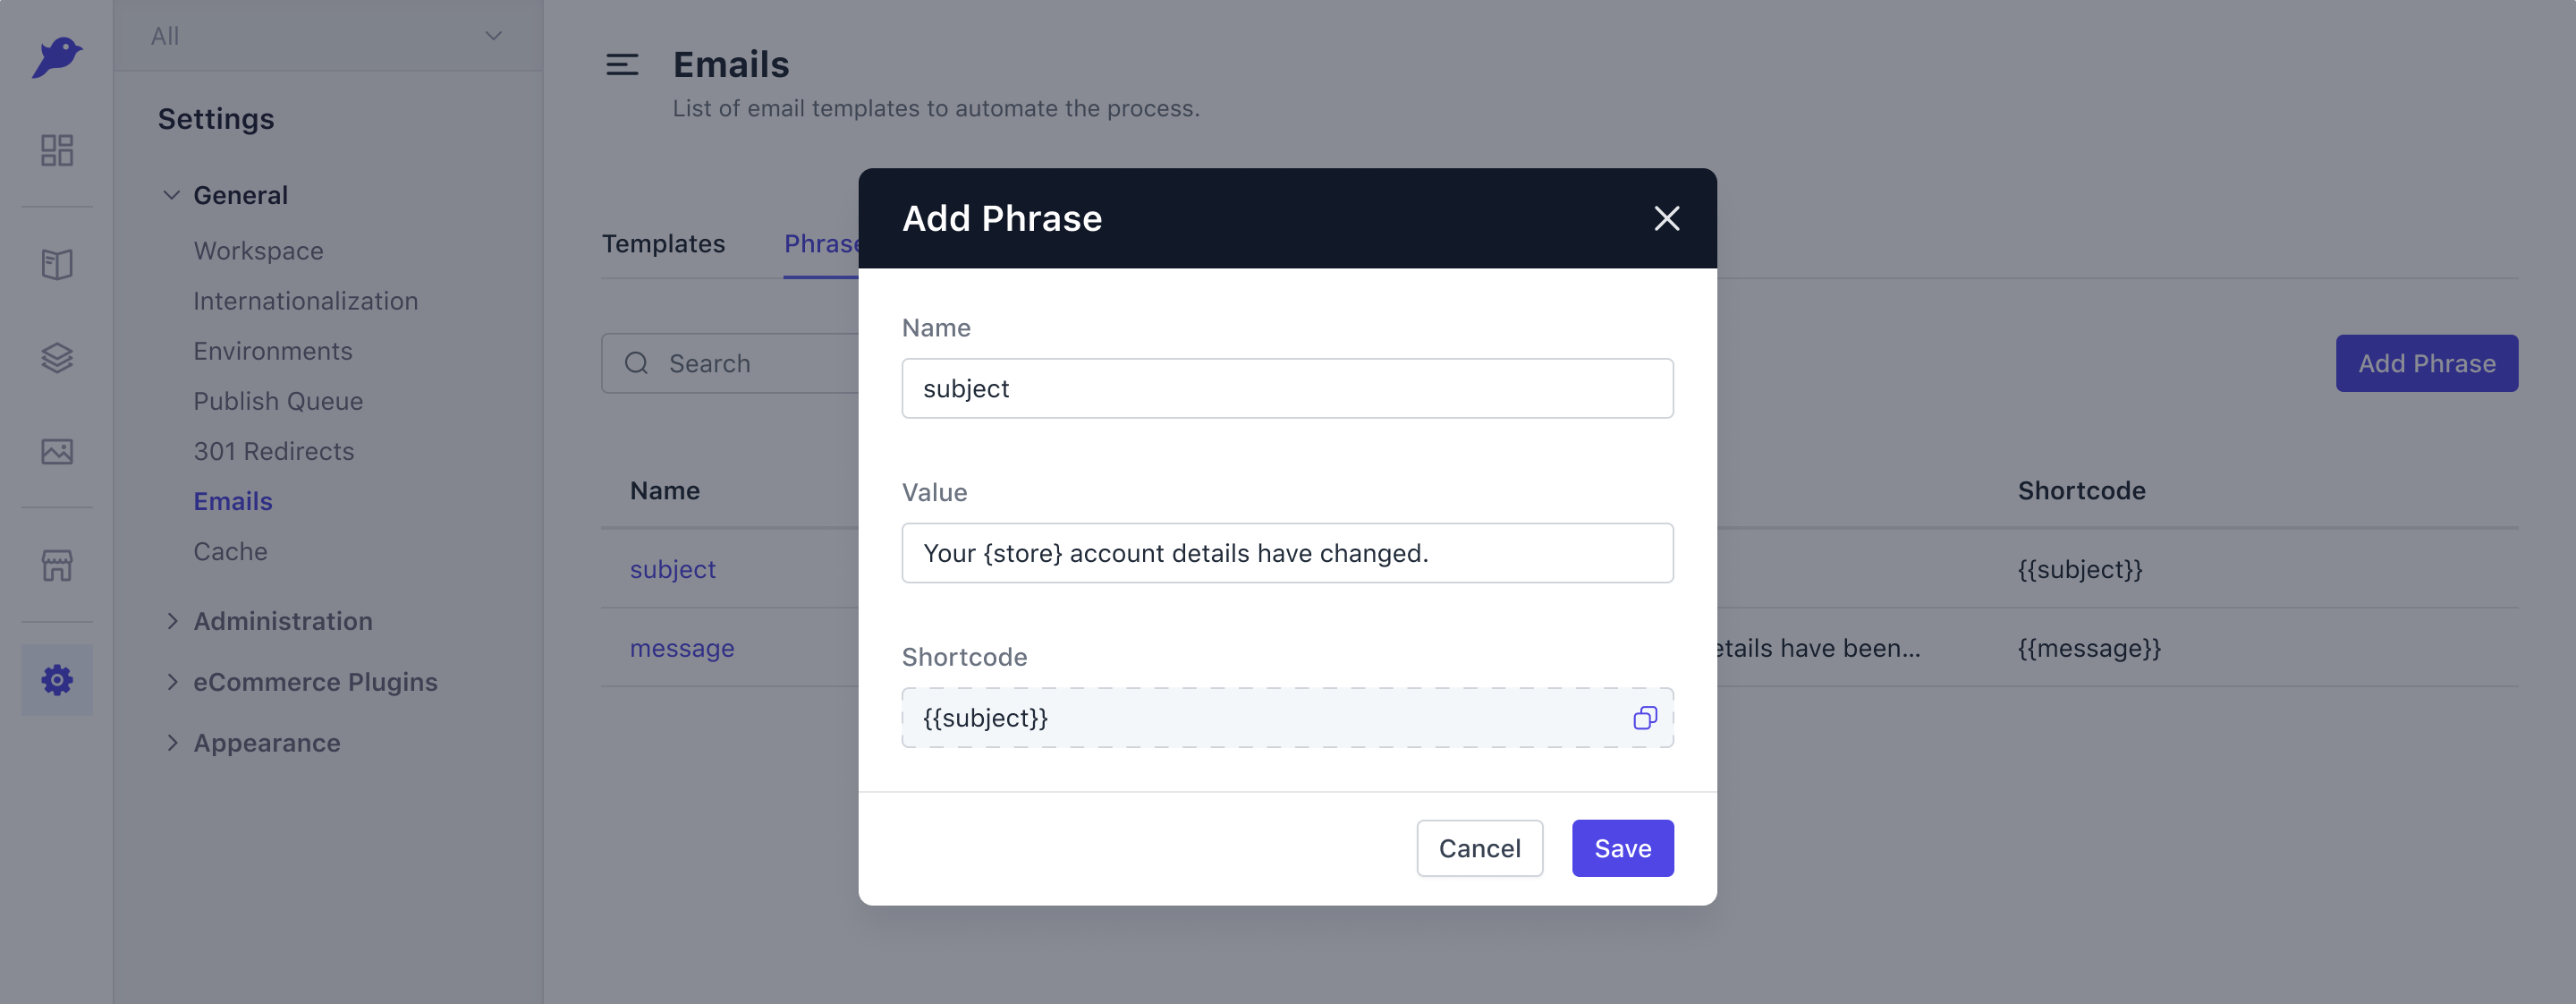
Task: Open the All dropdown selector
Action: point(328,36)
